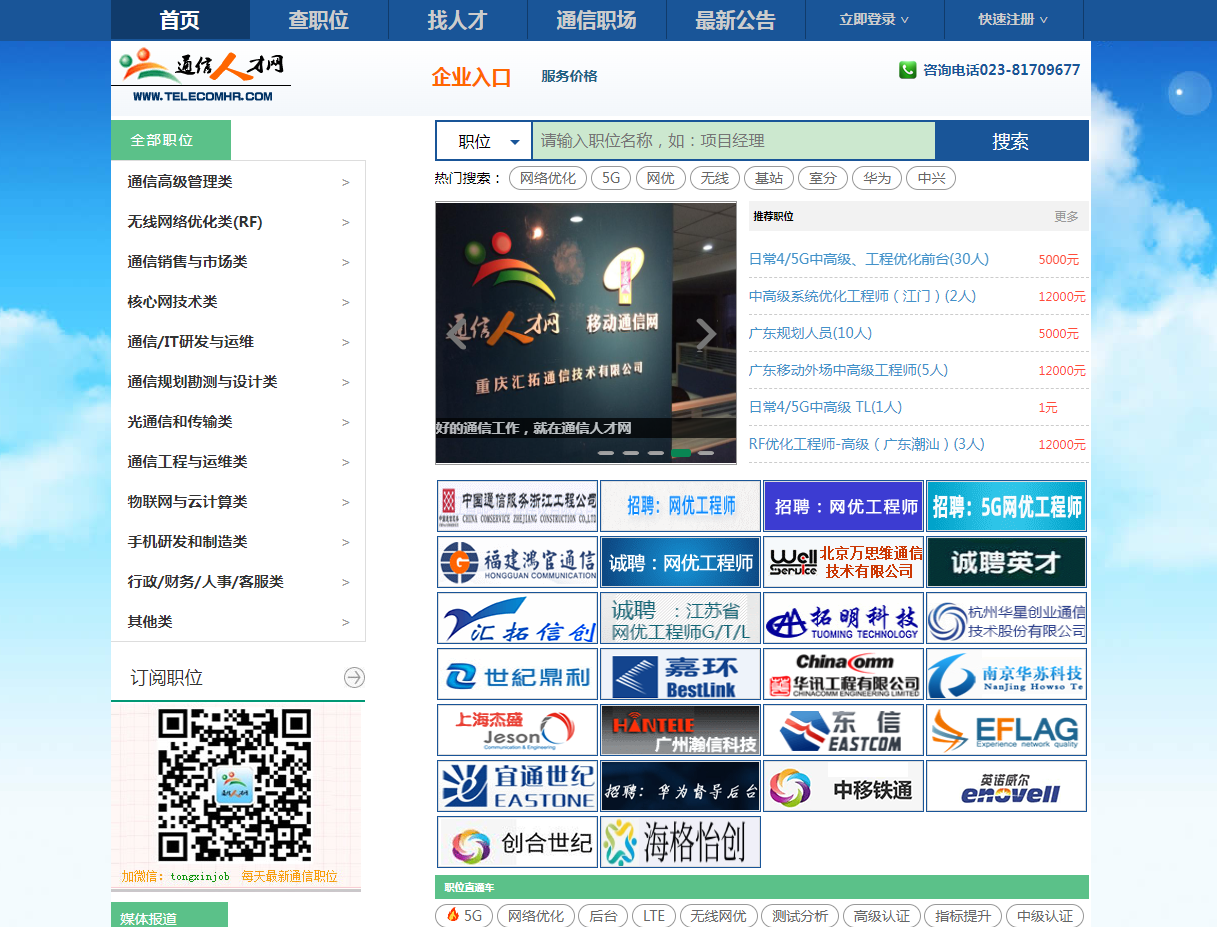Open the 企业入口 link
This screenshot has width=1217, height=927.
point(471,77)
